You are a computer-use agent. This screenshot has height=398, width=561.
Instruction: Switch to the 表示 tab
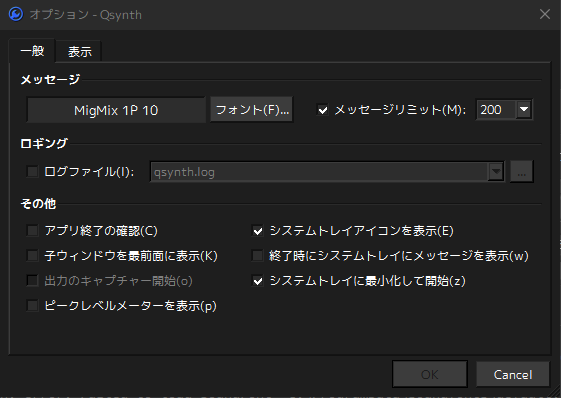click(80, 52)
